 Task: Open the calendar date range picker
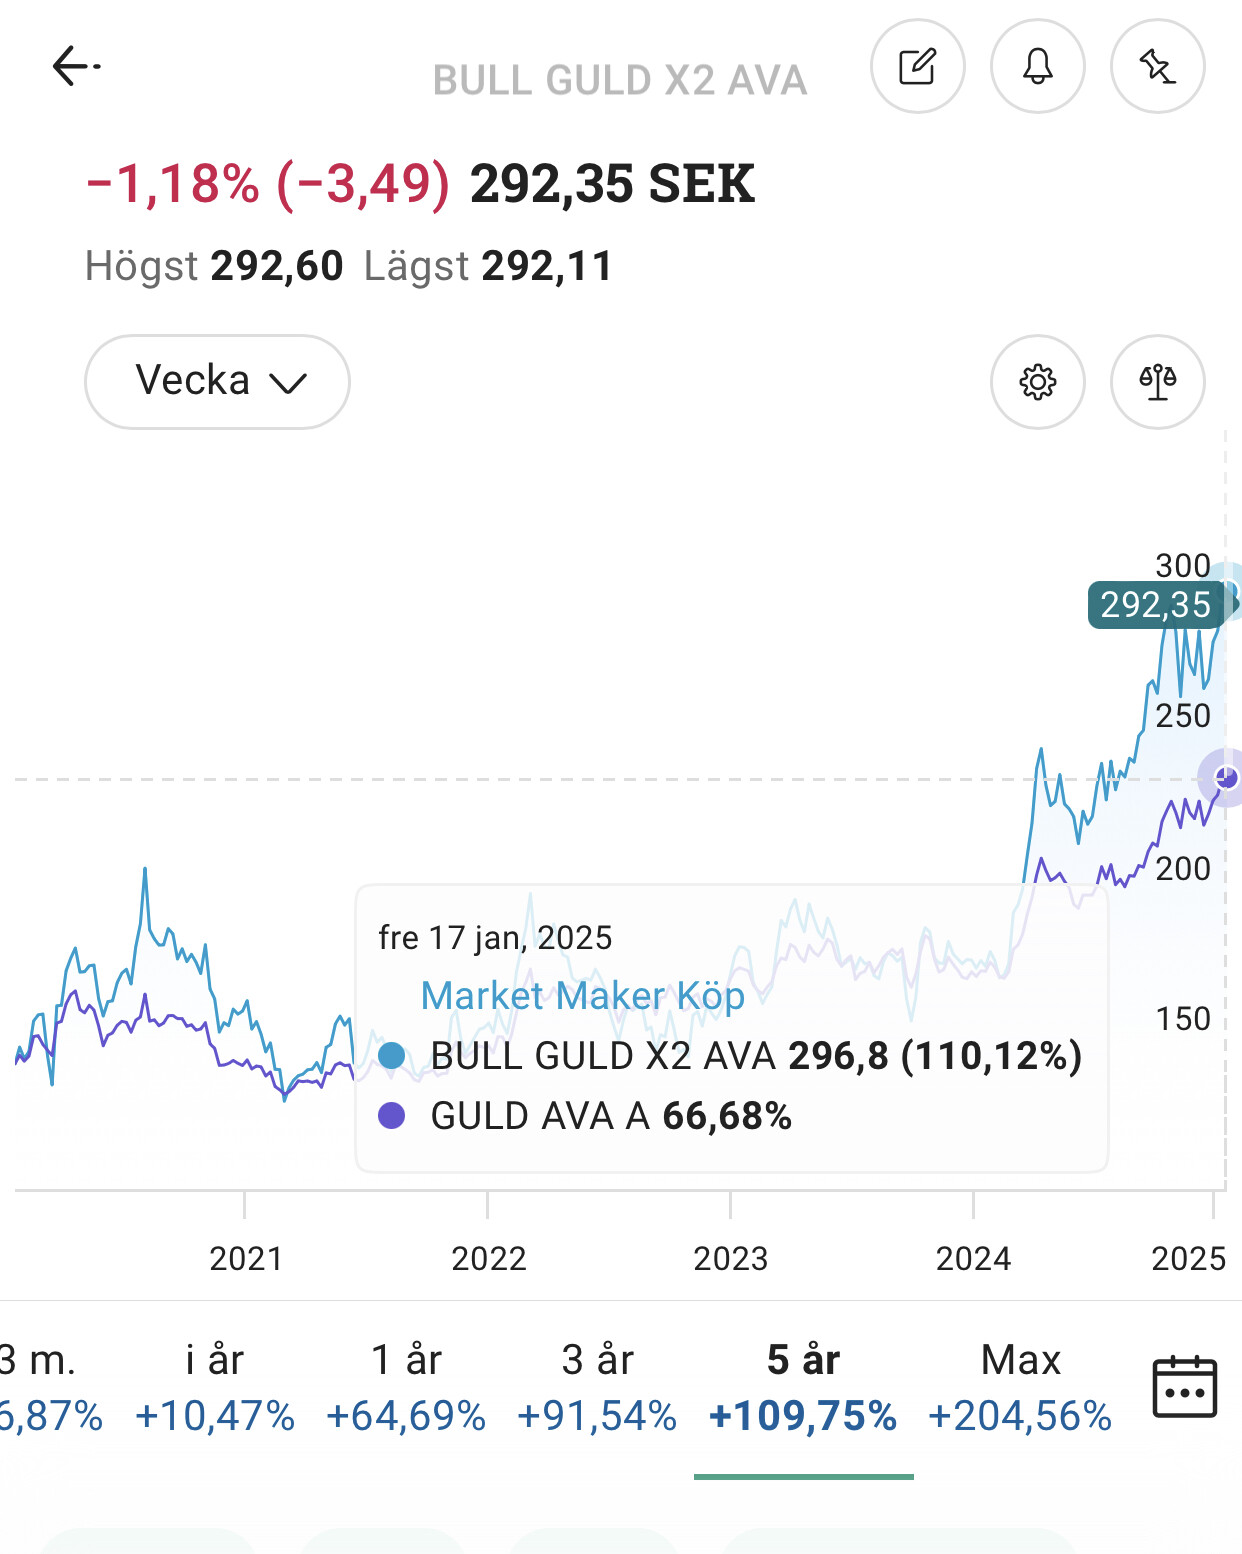point(1184,1387)
